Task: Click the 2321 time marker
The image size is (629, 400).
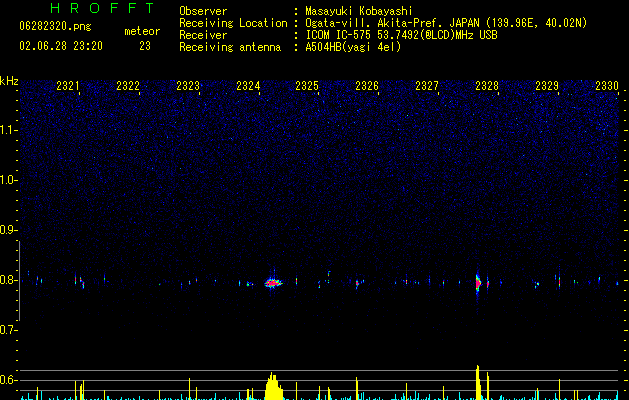Action: [x=68, y=85]
